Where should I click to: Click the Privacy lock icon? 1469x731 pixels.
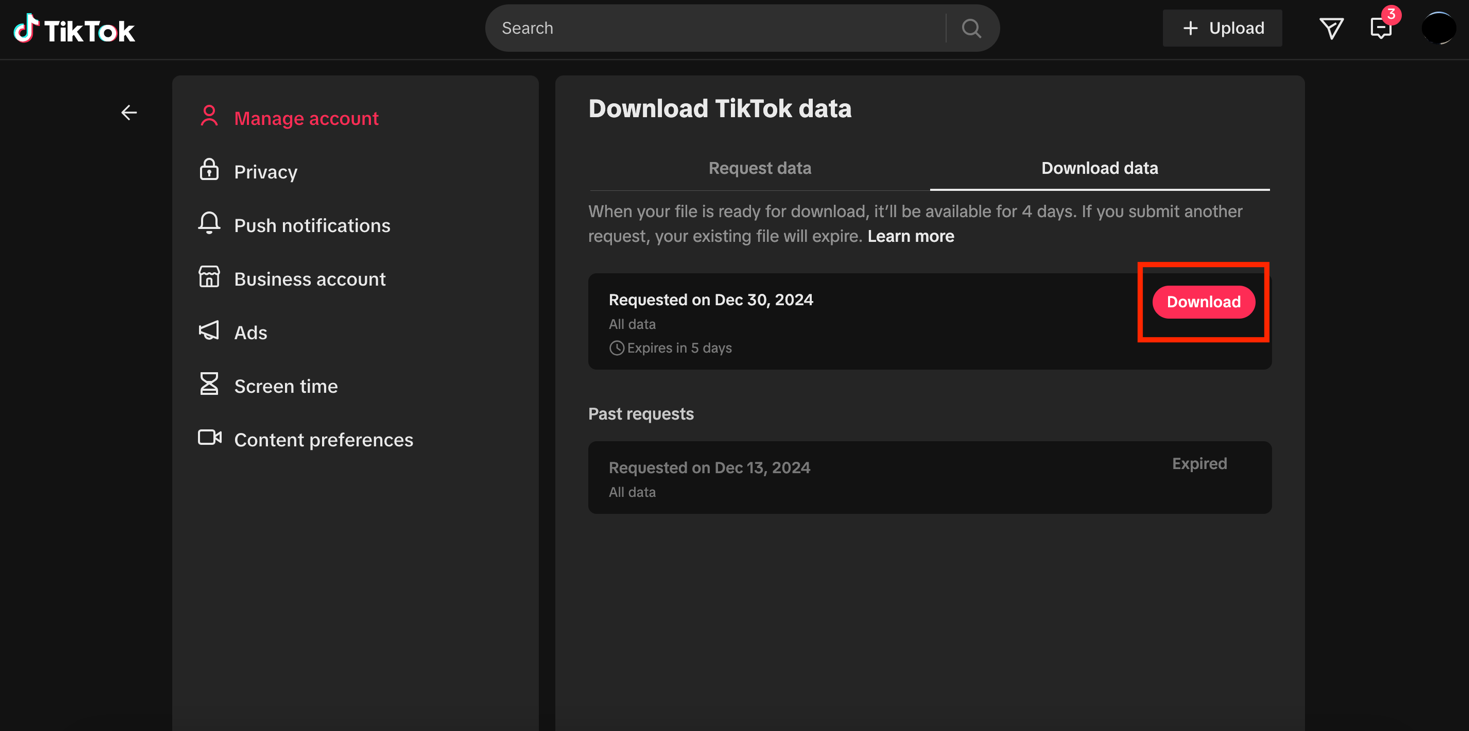209,170
